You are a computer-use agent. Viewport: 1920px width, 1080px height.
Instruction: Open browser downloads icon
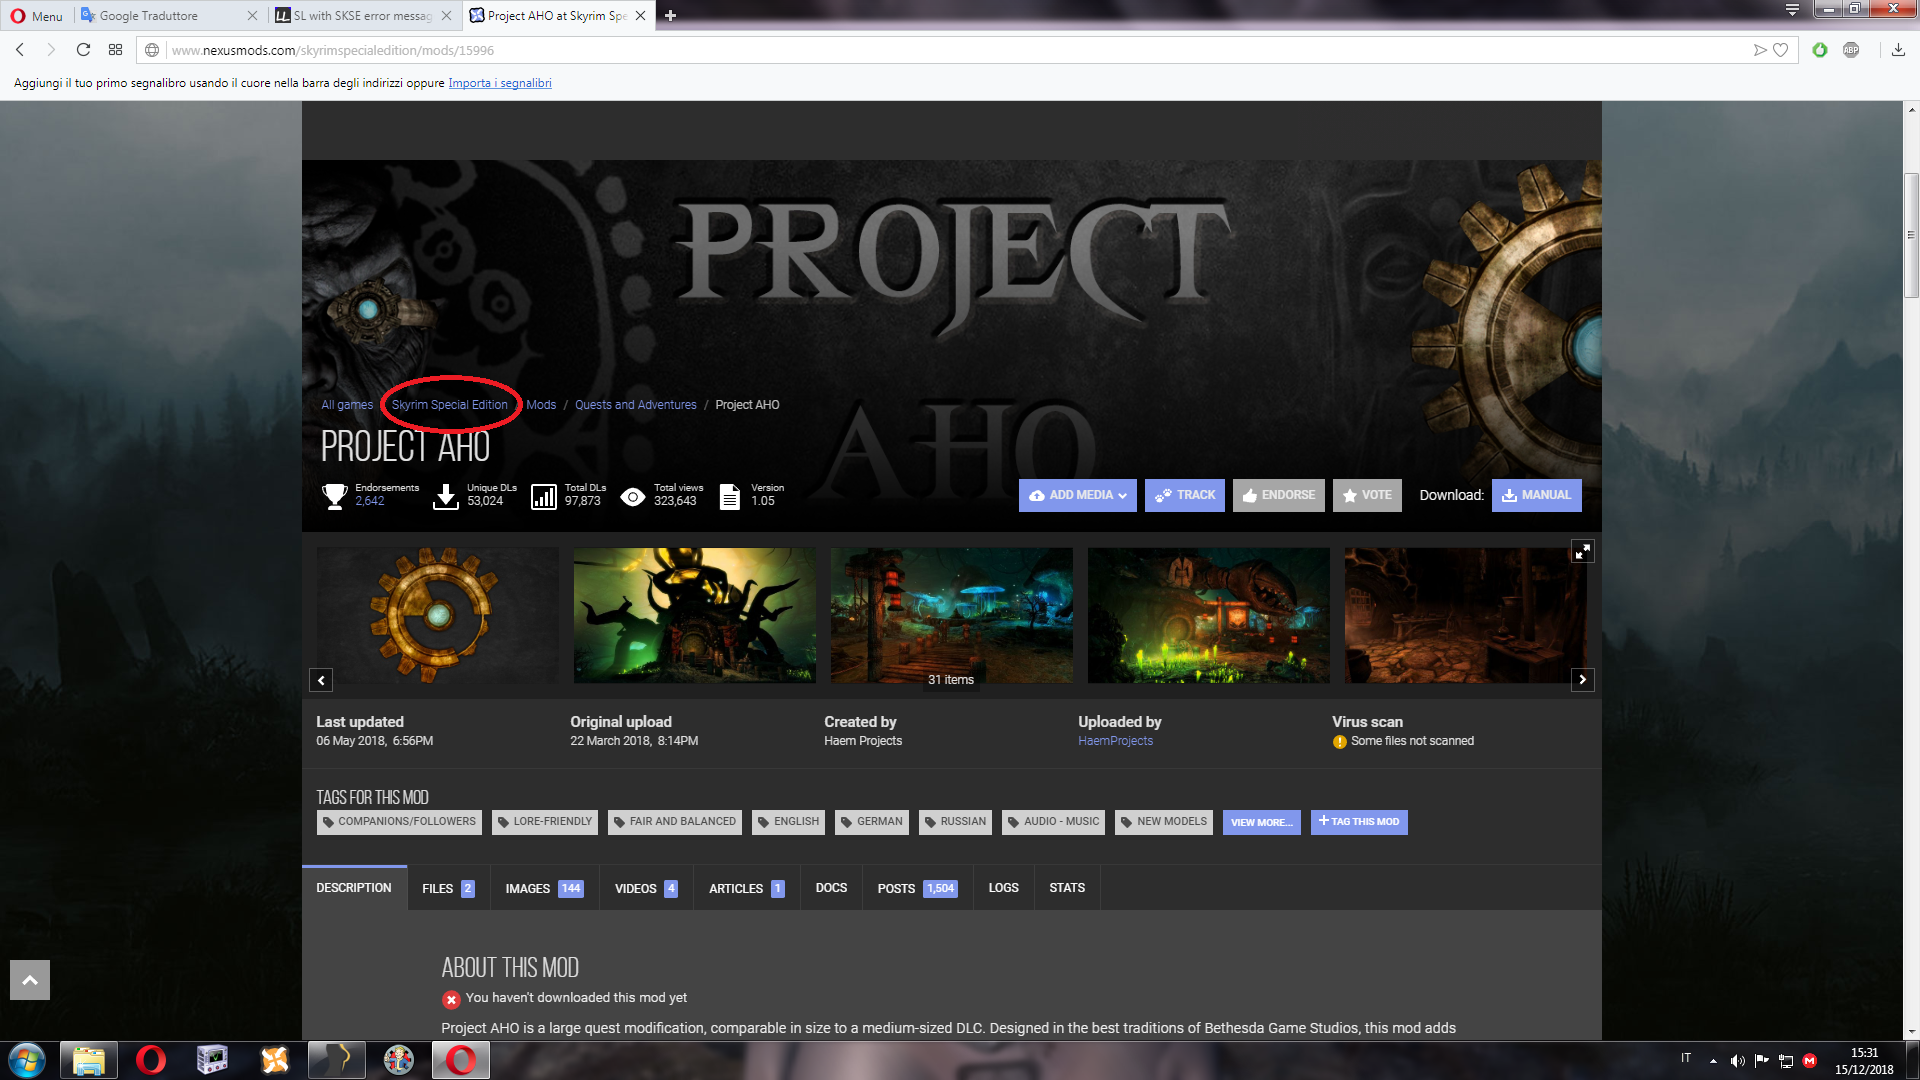click(1898, 50)
